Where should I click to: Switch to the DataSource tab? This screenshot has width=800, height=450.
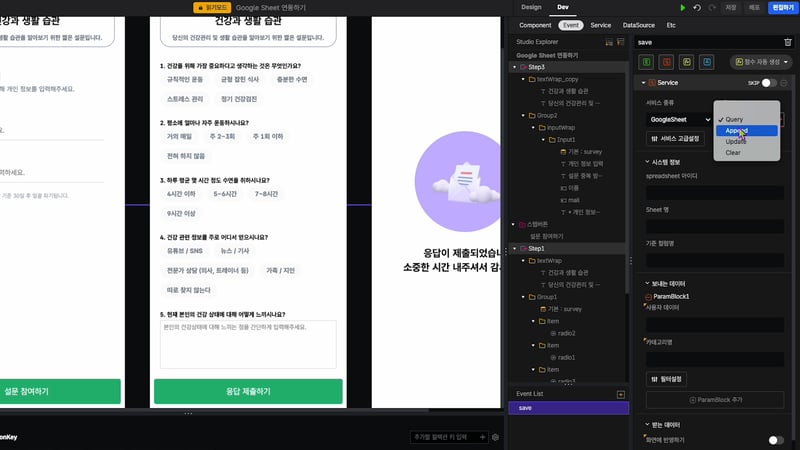(x=638, y=25)
